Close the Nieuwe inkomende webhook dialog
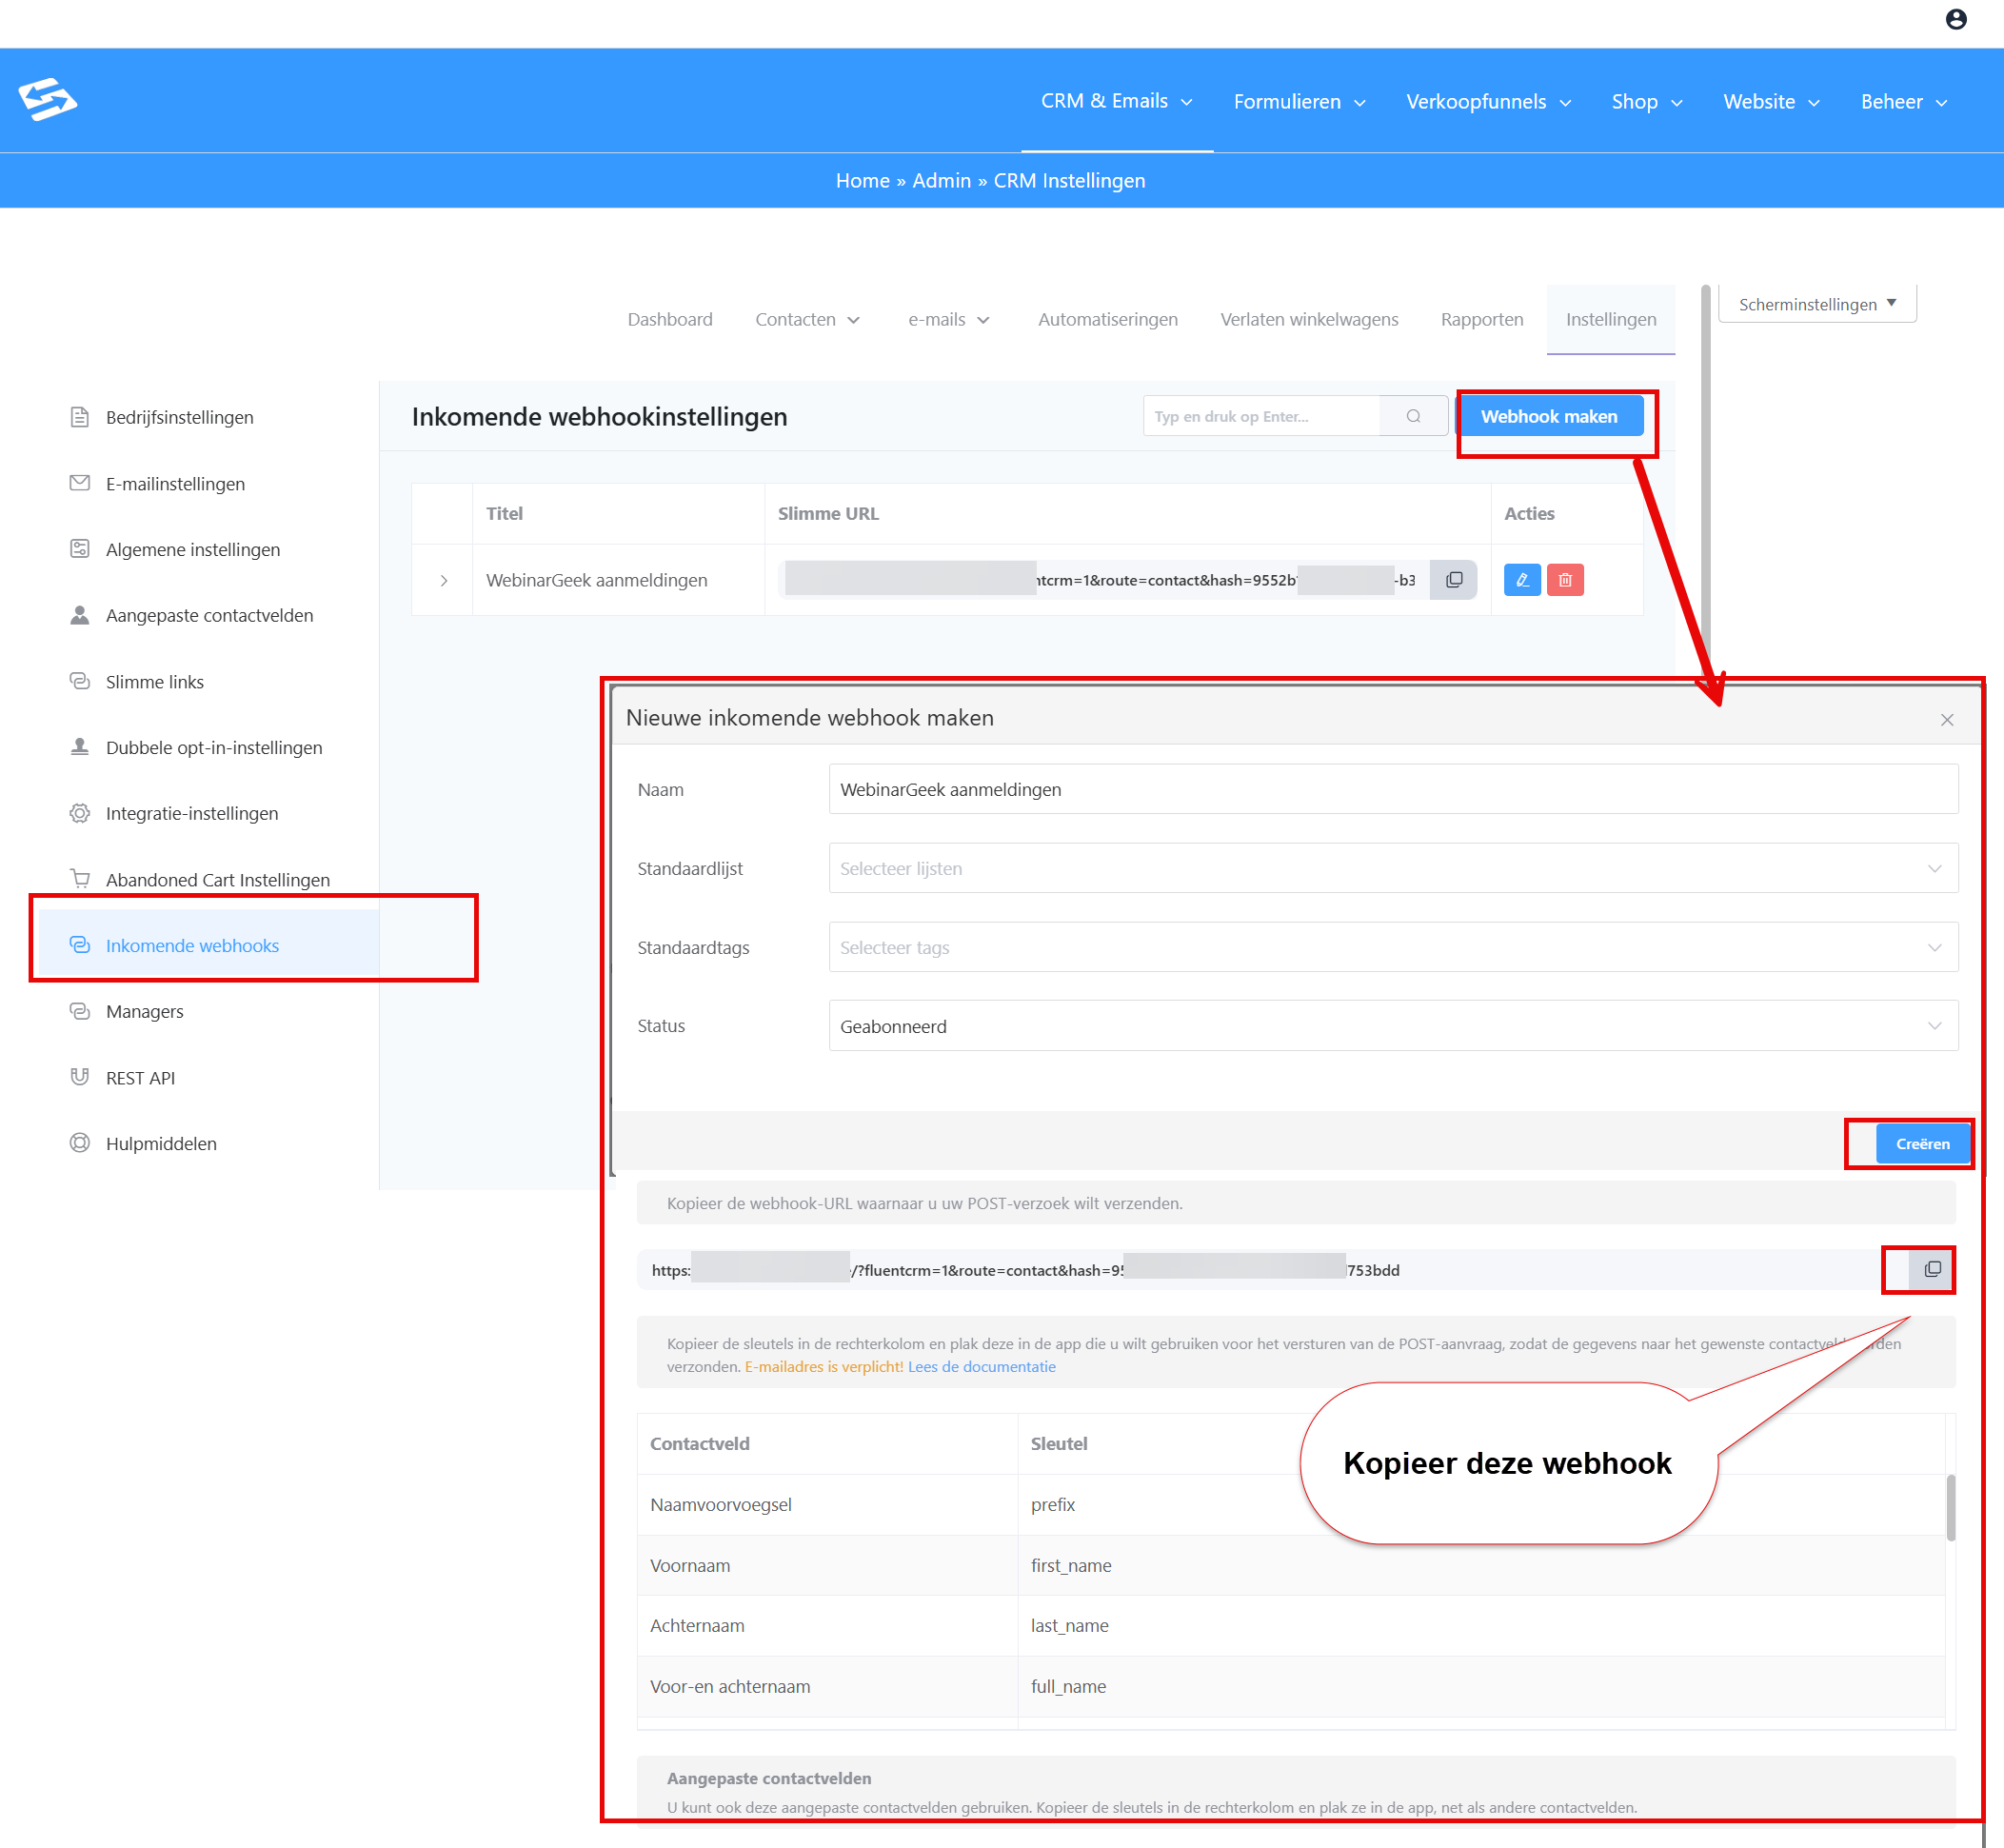 pyautogui.click(x=1946, y=719)
